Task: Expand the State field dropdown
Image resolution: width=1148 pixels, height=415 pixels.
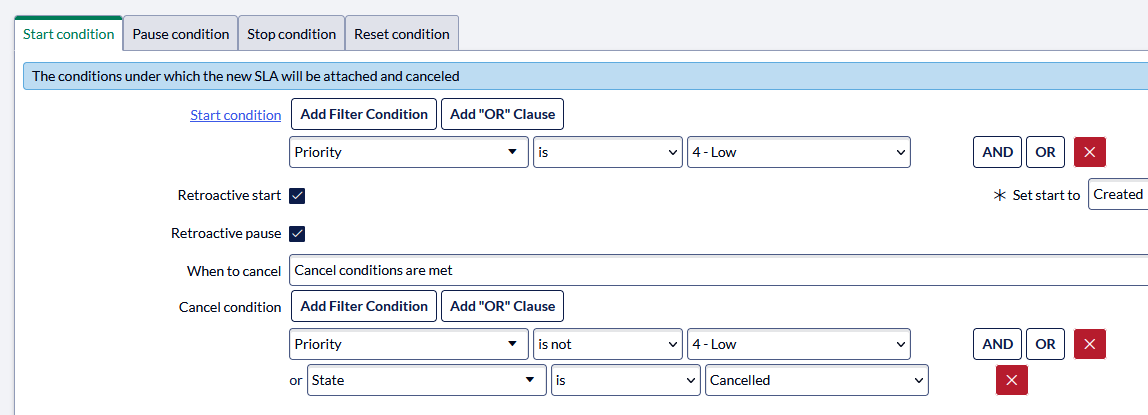Action: (x=427, y=380)
